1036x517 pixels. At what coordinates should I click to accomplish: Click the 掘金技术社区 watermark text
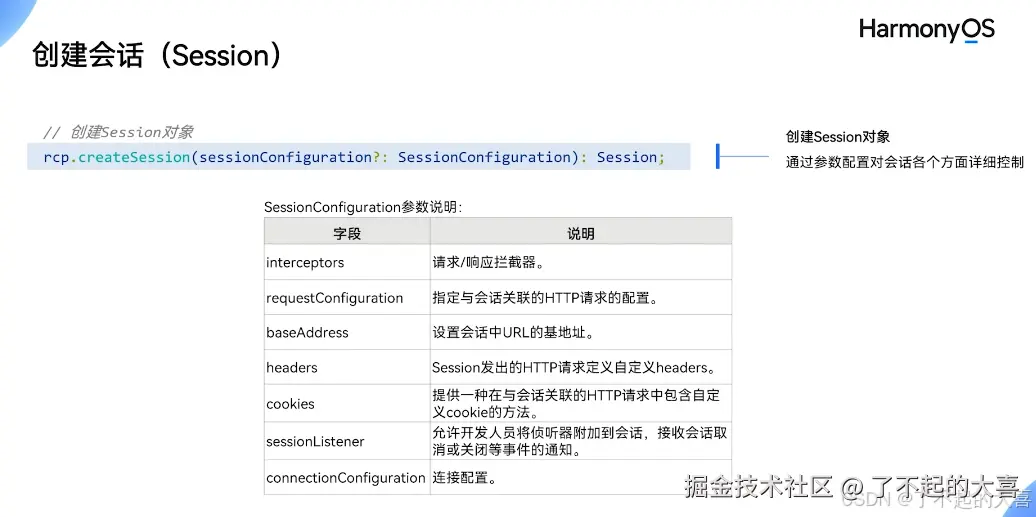click(760, 487)
